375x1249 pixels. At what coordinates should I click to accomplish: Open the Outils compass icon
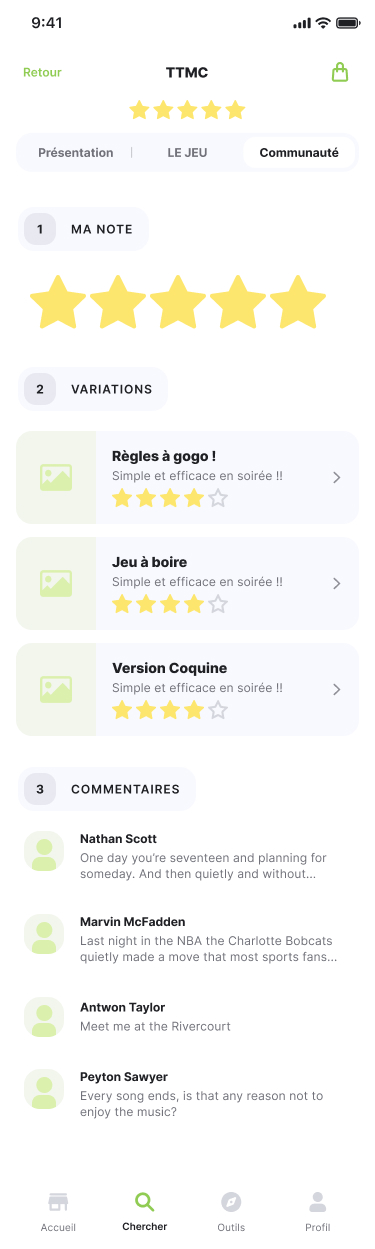[x=231, y=1201]
